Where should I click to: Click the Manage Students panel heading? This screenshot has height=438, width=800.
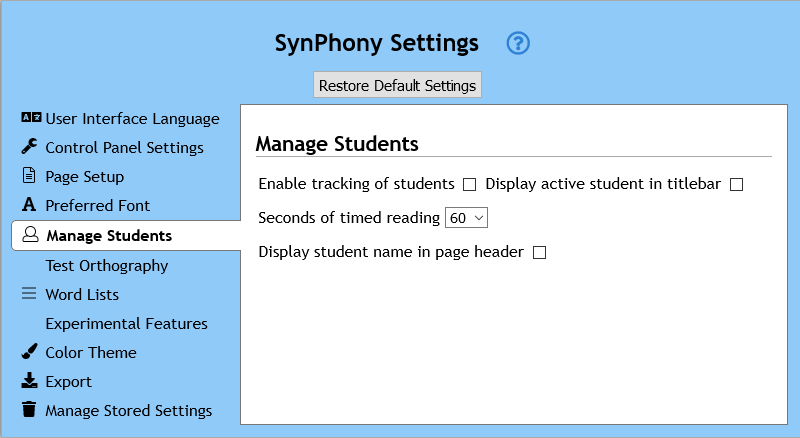coord(337,144)
